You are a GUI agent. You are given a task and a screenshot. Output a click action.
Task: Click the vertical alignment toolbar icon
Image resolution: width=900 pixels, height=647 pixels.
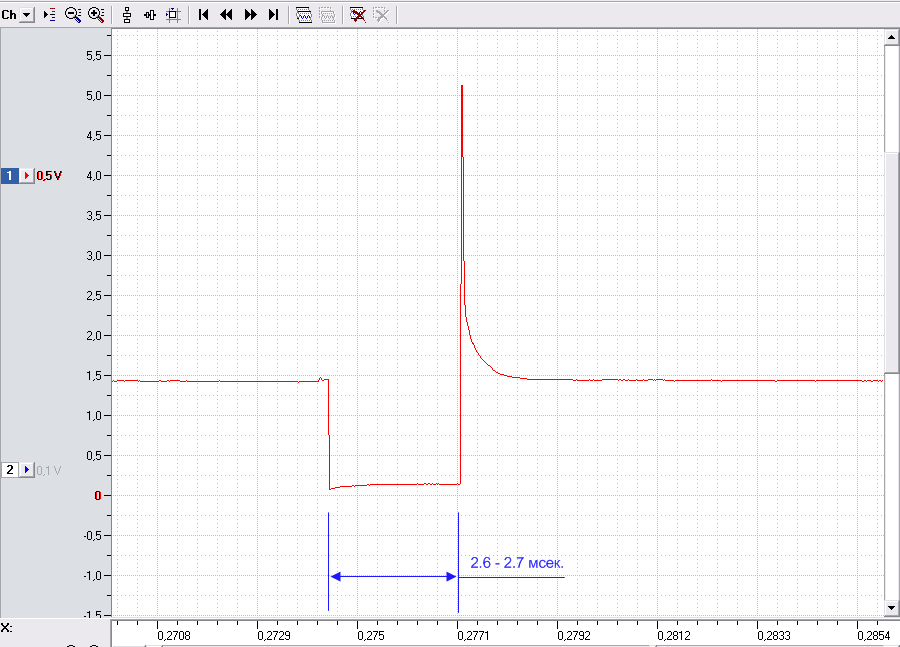coord(127,15)
